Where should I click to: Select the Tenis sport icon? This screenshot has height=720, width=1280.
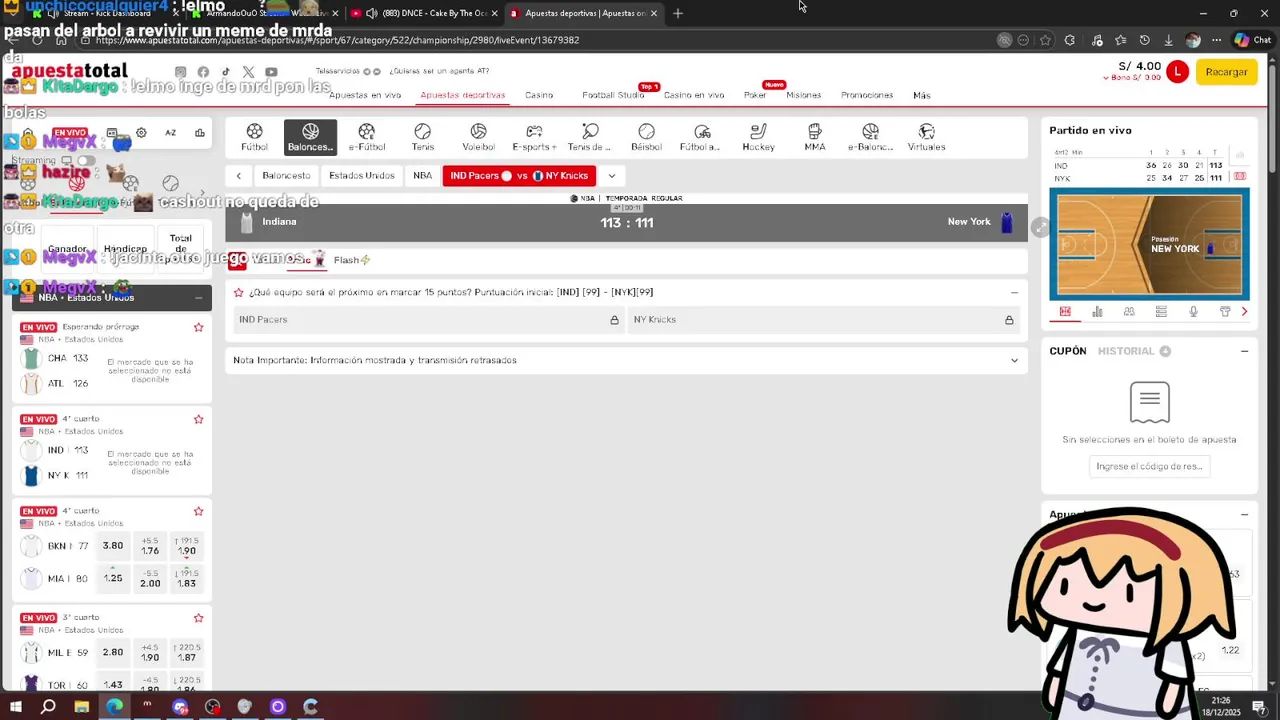click(x=422, y=137)
